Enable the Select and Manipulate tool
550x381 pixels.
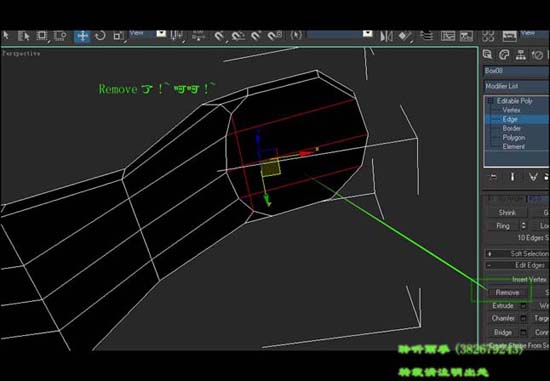pyautogui.click(x=198, y=36)
